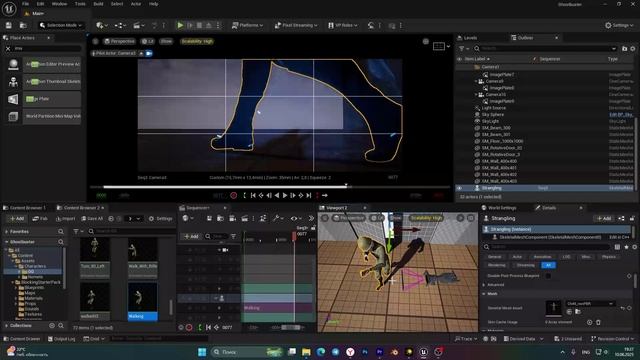Screen dimensions: 640x360
Task: Open Platforms dropdown
Action: pyautogui.click(x=247, y=25)
